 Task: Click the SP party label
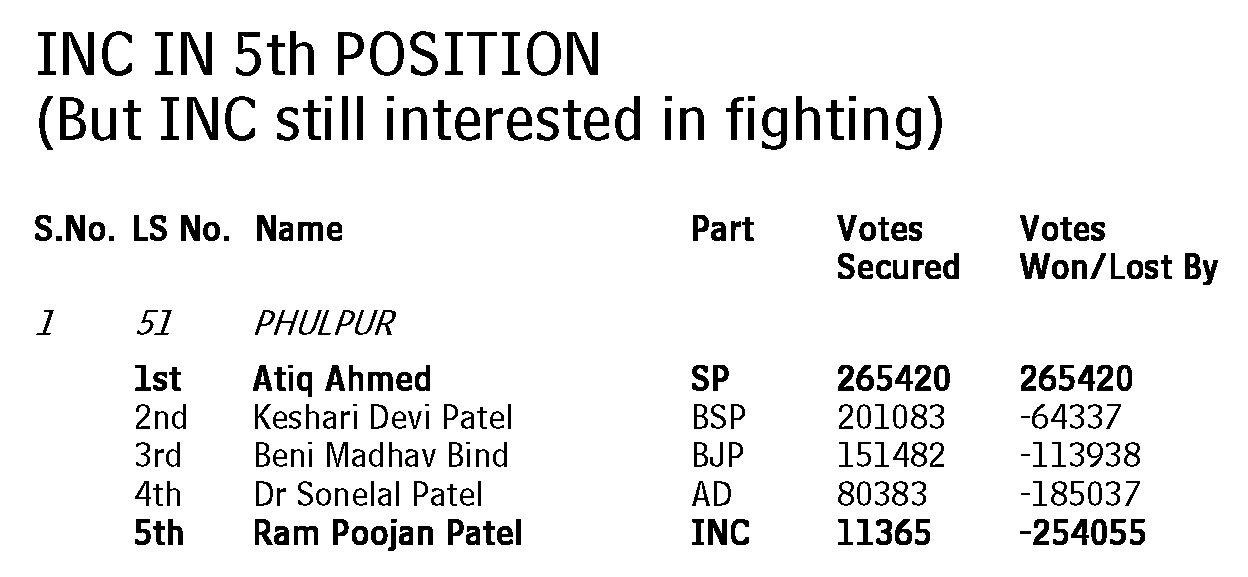click(x=710, y=379)
